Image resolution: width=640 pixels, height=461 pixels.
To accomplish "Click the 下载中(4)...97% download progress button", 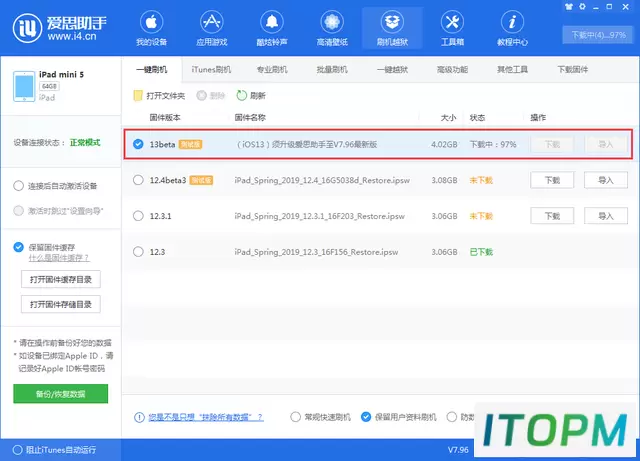I will (x=598, y=35).
